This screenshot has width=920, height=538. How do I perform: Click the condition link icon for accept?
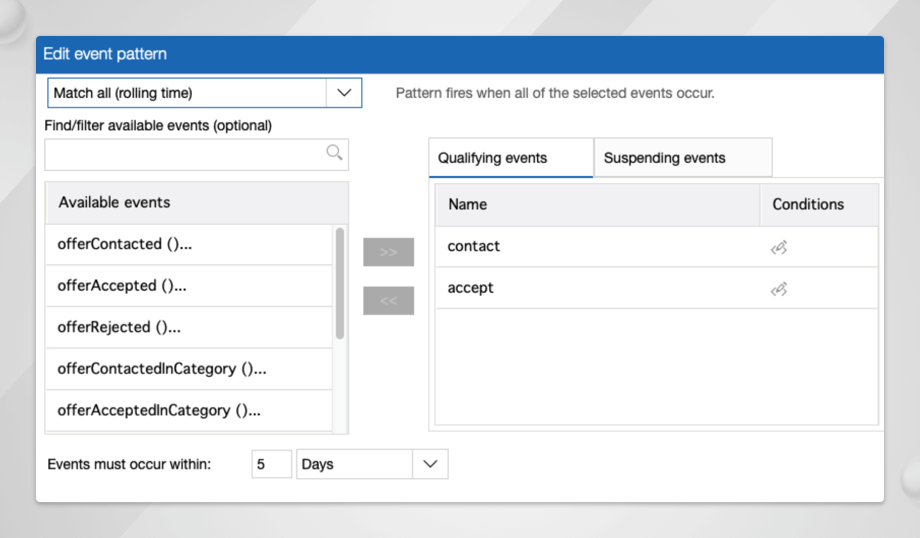tap(779, 289)
